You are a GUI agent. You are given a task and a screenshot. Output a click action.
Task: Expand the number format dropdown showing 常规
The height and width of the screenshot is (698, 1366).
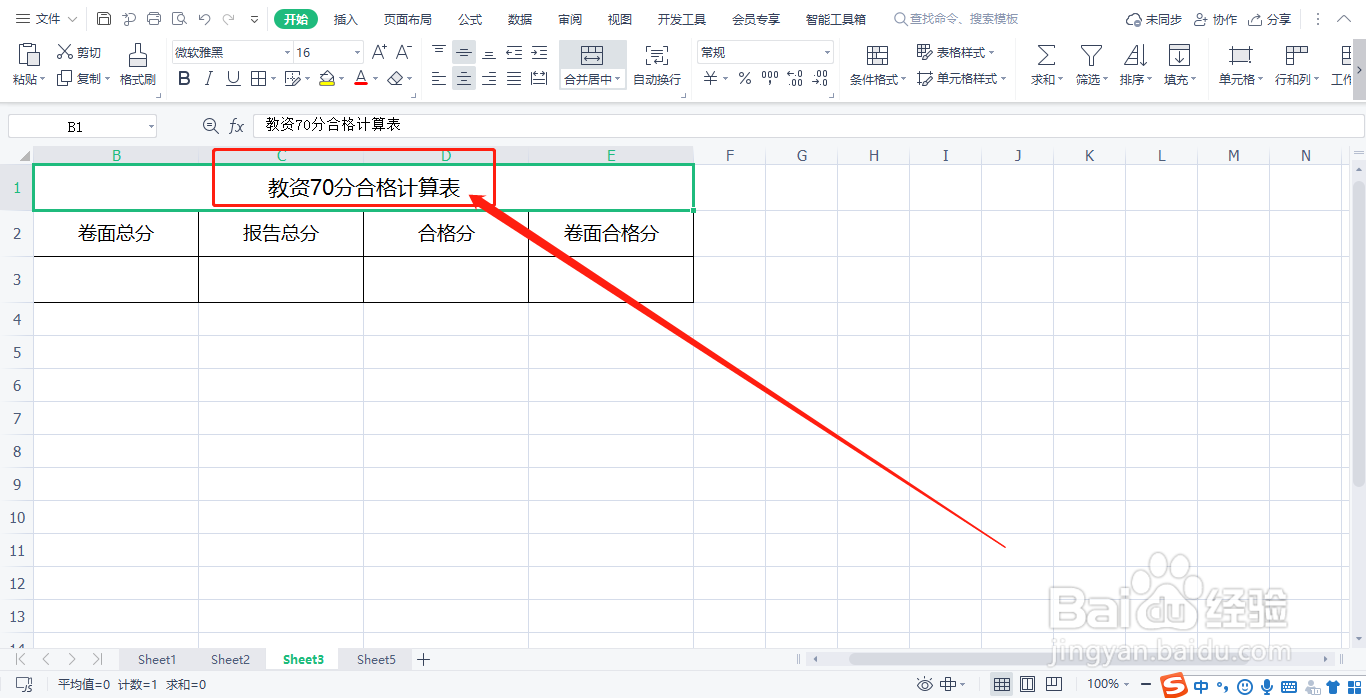(x=826, y=51)
